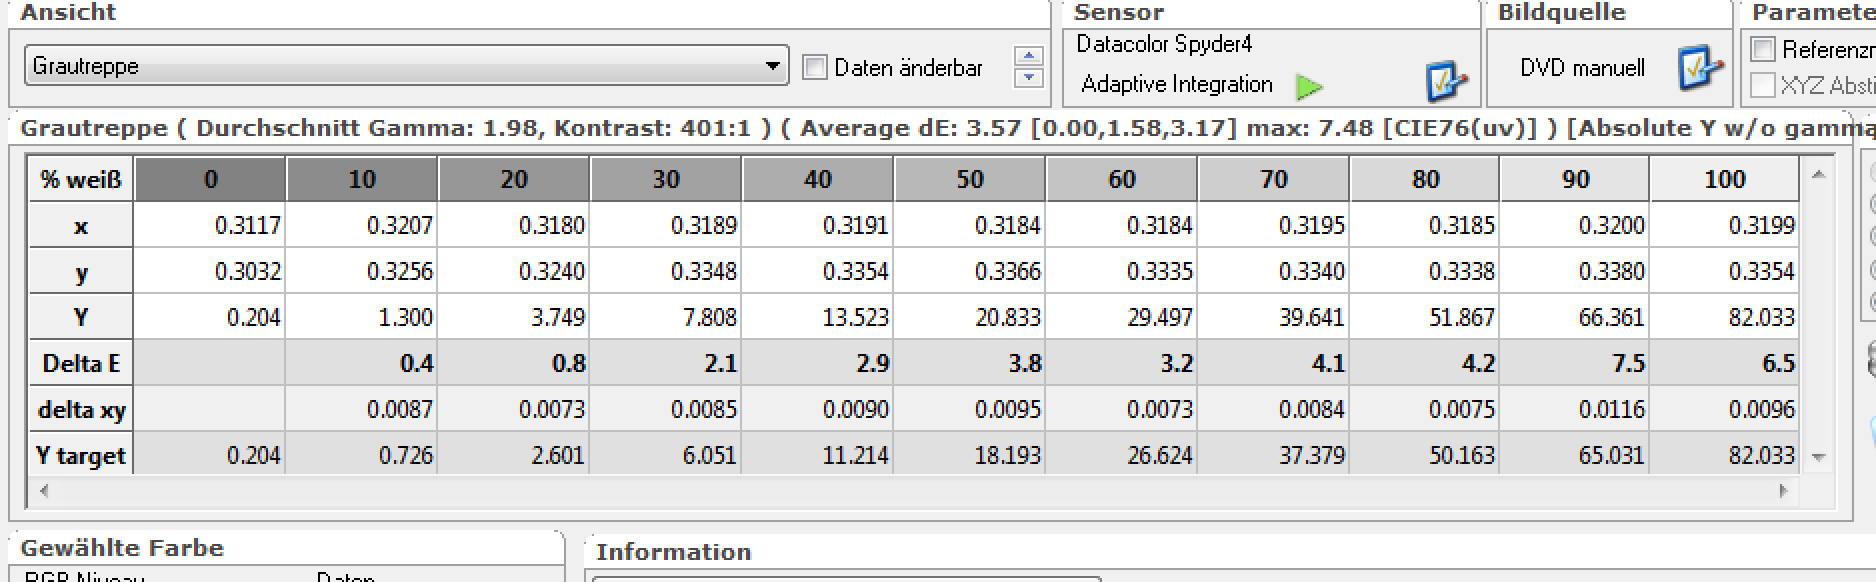Select the 40 % weiß column header

pyautogui.click(x=818, y=179)
